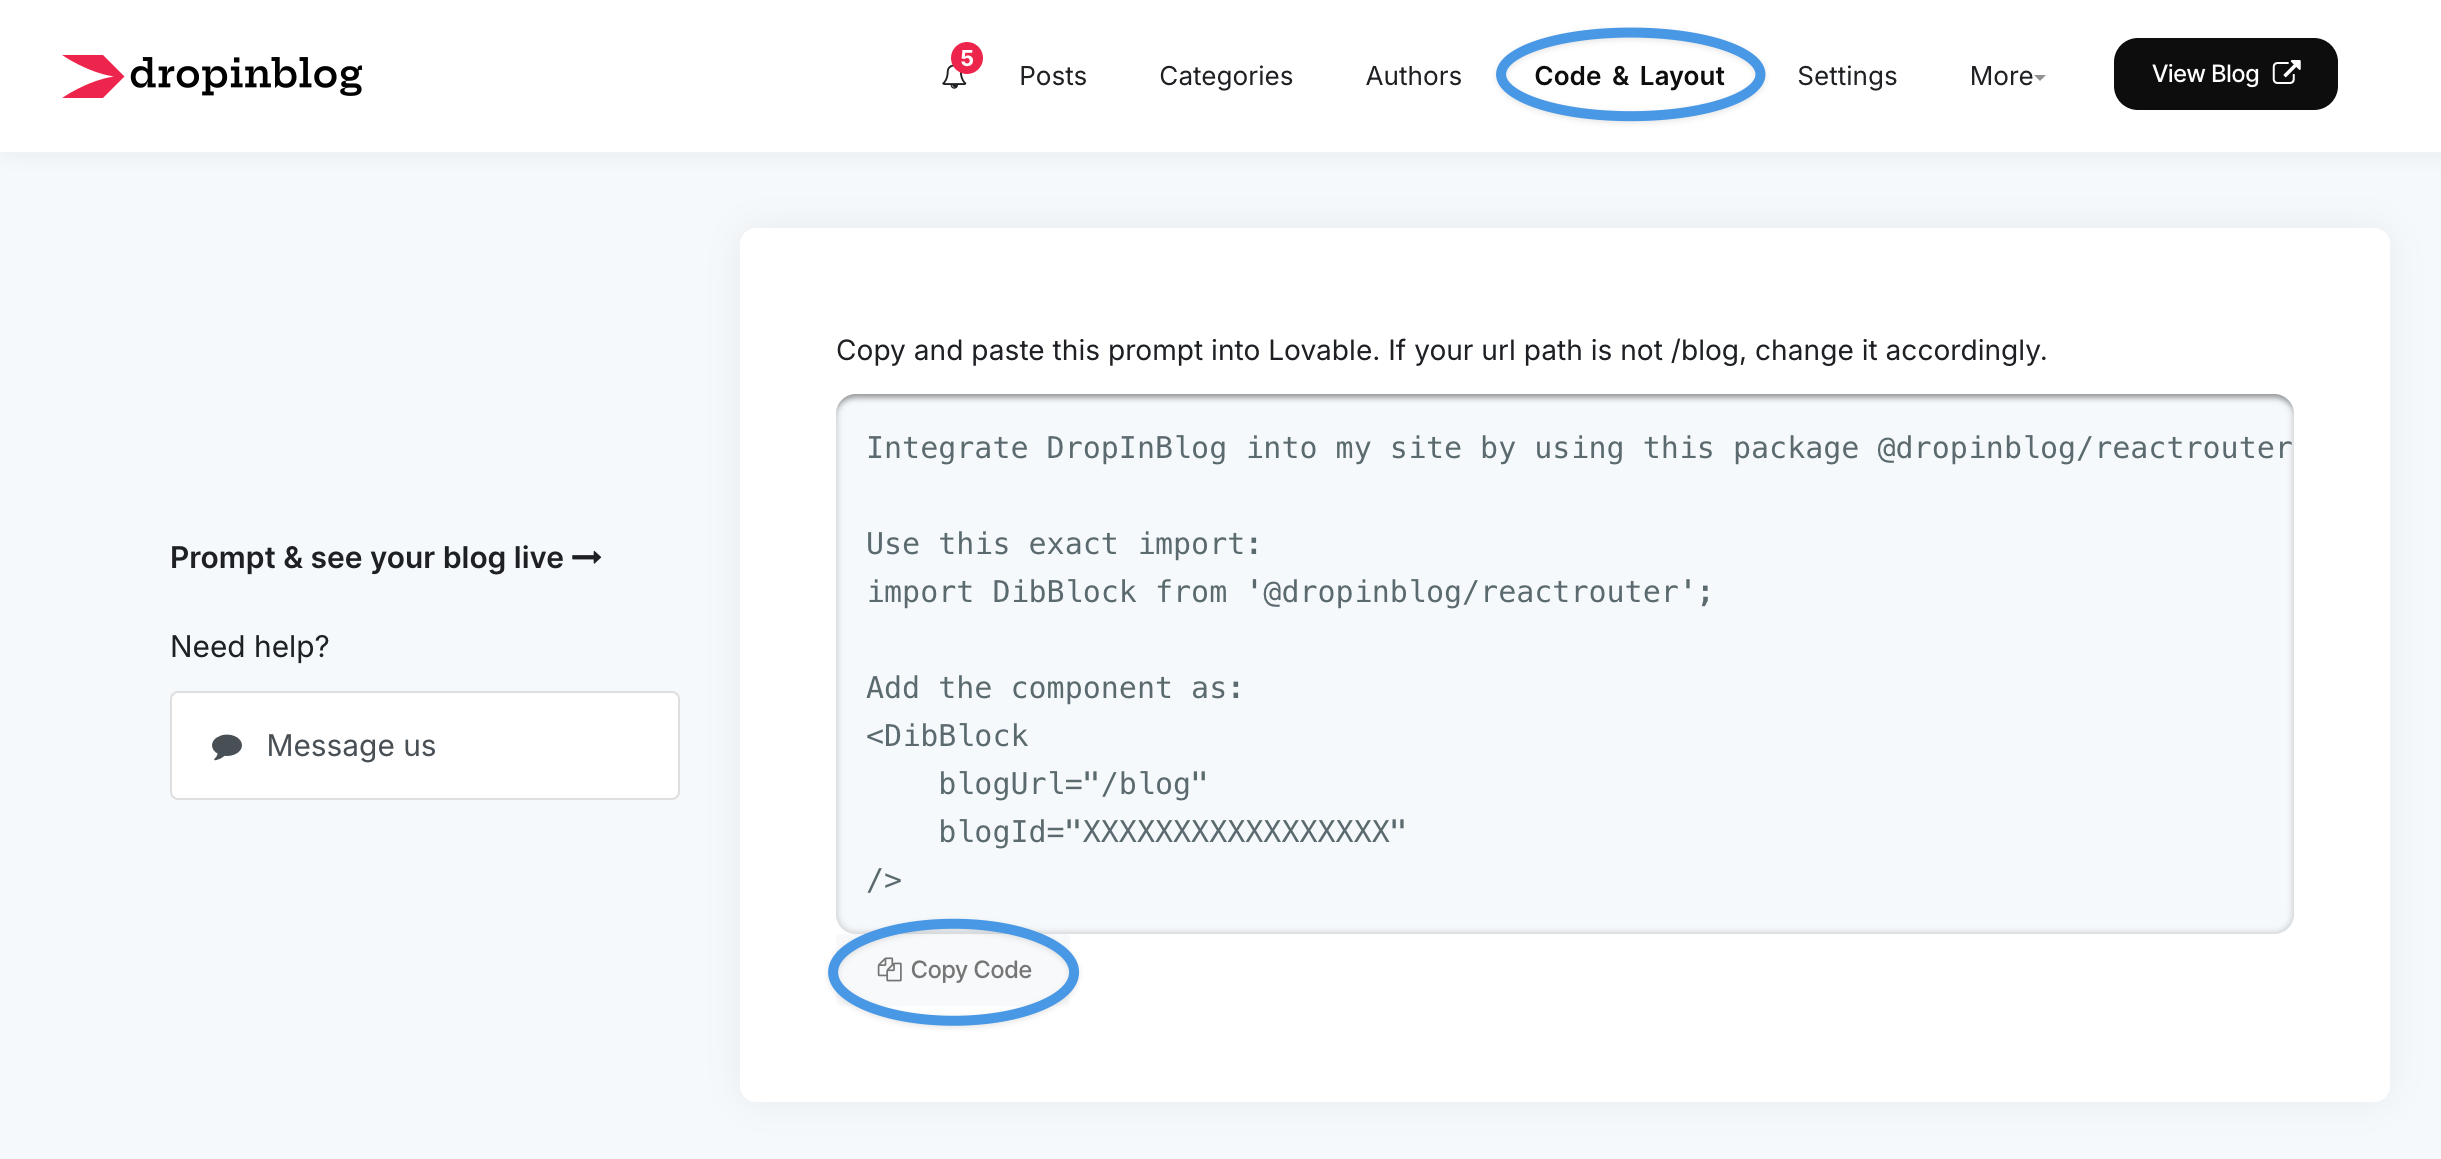Go to the Categories section
Screen dimensions: 2441x1159
(1225, 76)
